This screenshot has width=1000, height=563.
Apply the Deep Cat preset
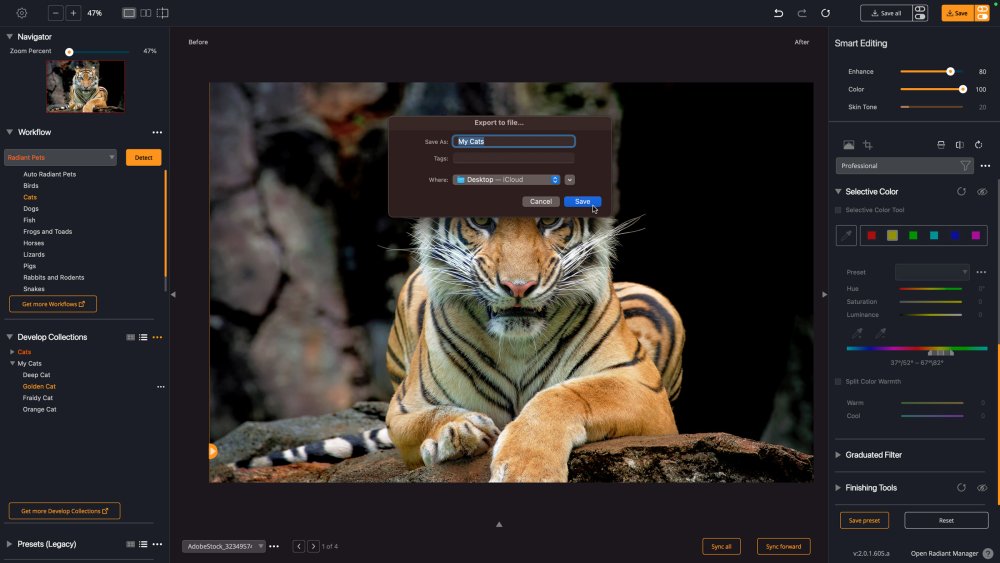36,375
